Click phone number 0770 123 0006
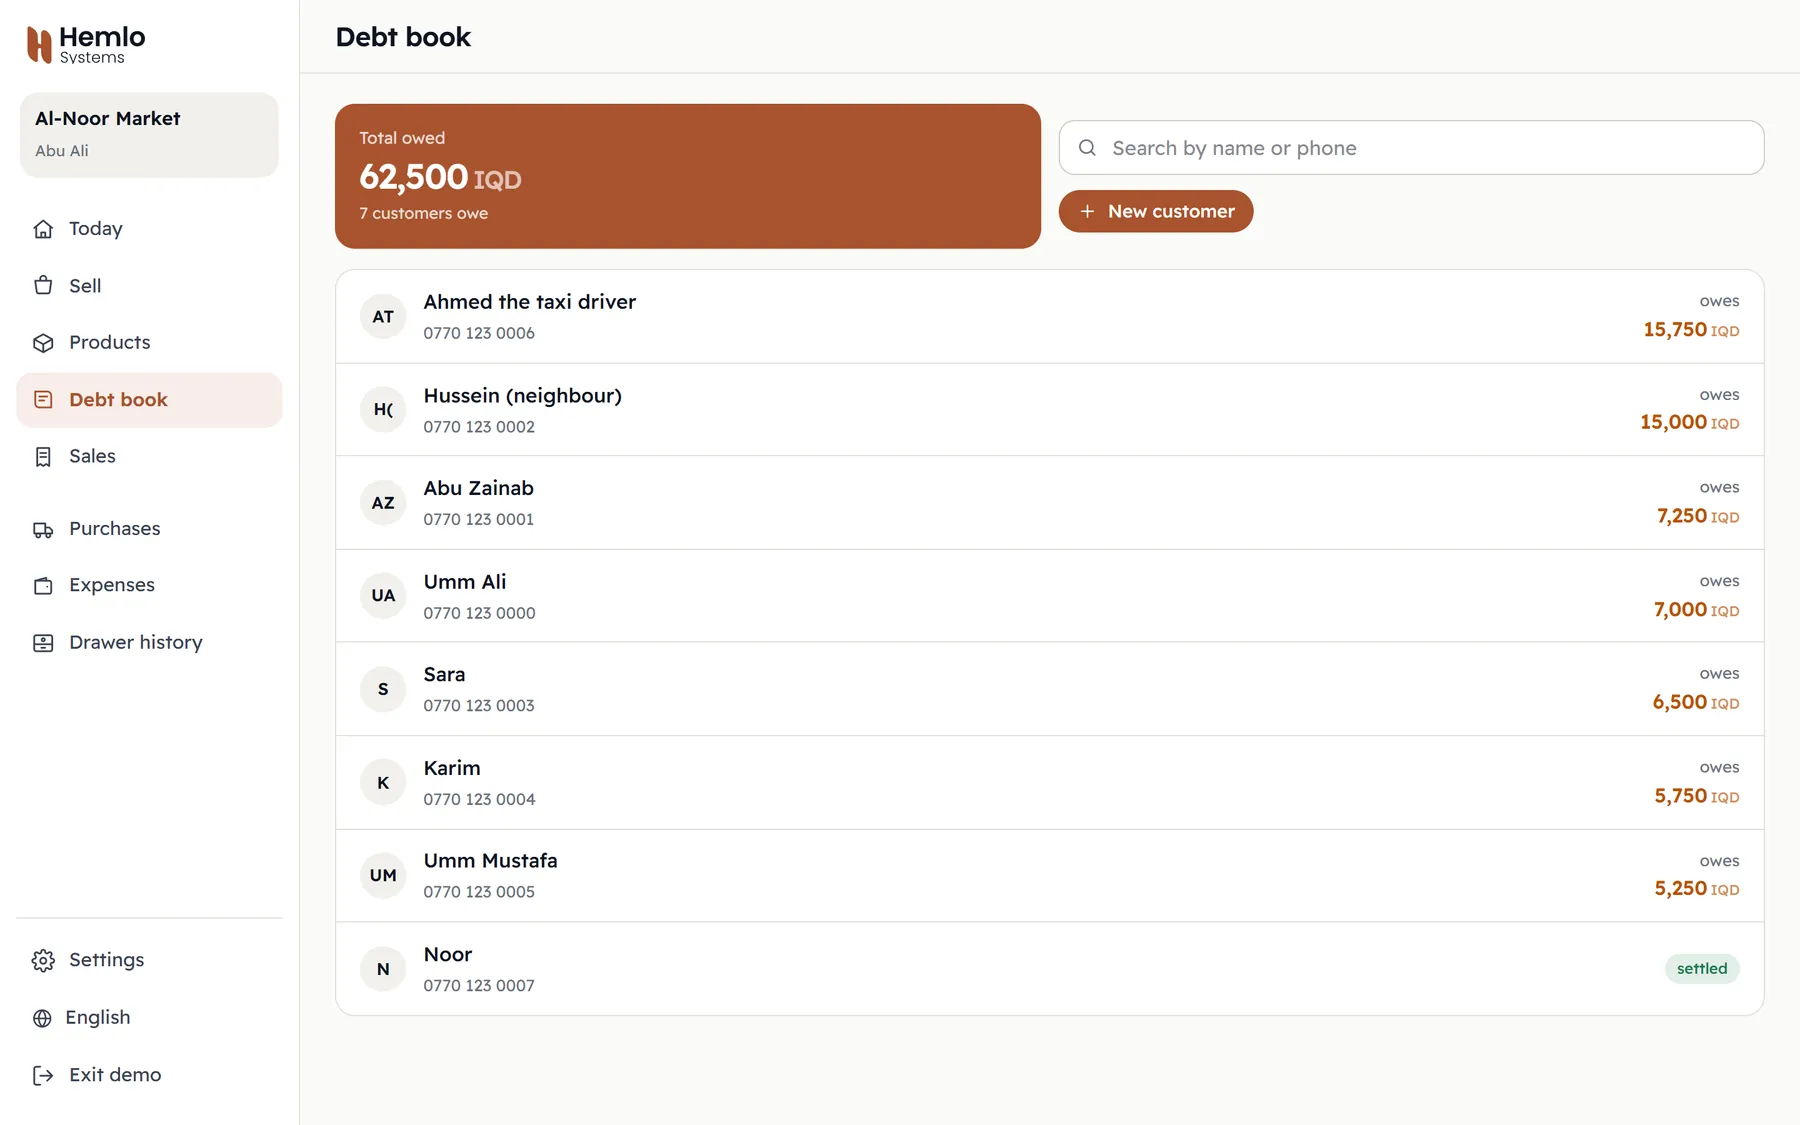The width and height of the screenshot is (1800, 1125). point(478,333)
